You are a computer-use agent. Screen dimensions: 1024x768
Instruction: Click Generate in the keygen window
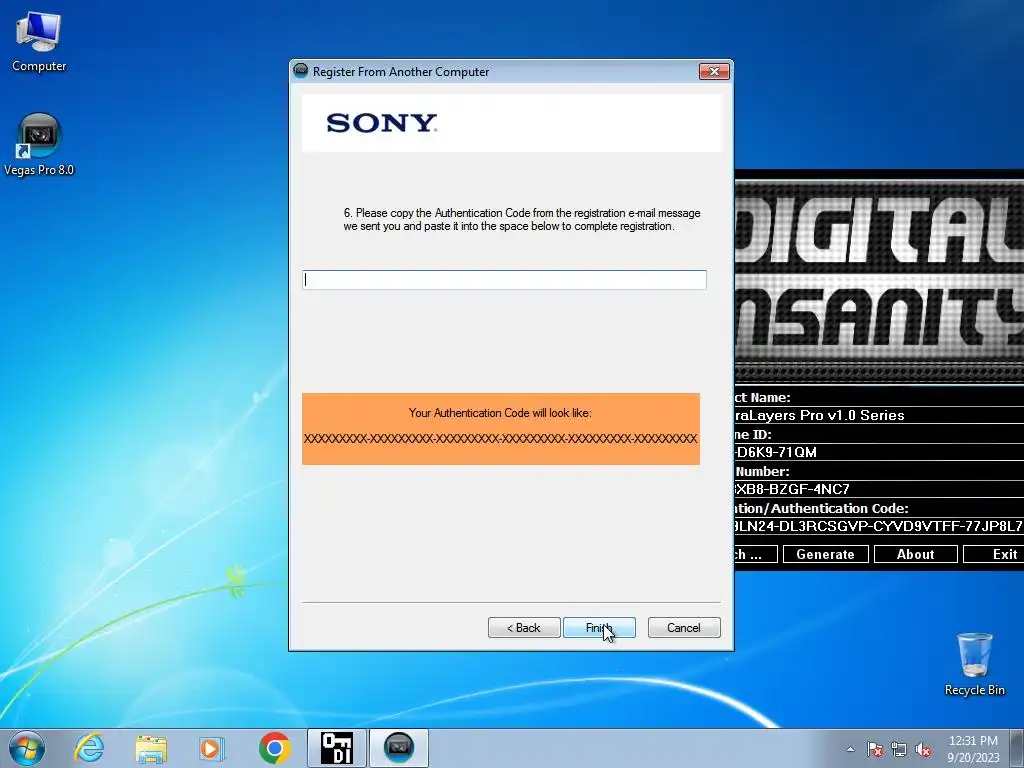[x=825, y=554]
